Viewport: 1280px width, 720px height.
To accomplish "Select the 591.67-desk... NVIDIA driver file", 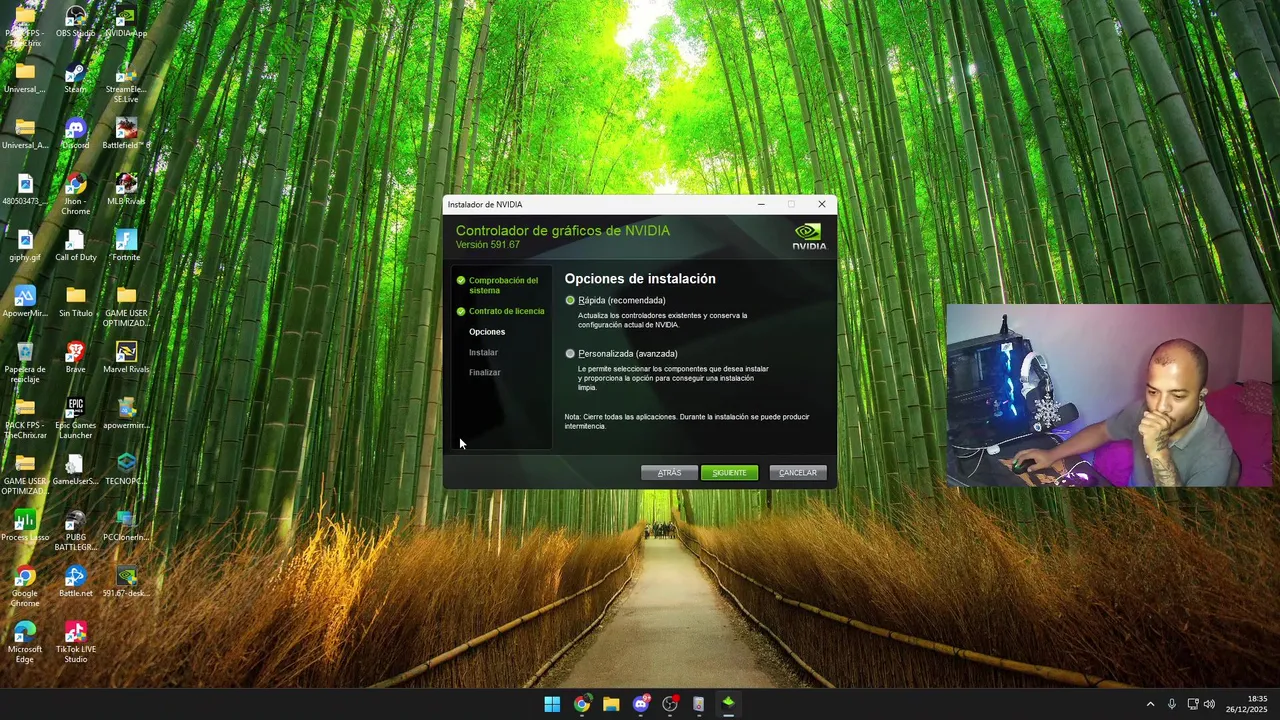I will tap(126, 582).
